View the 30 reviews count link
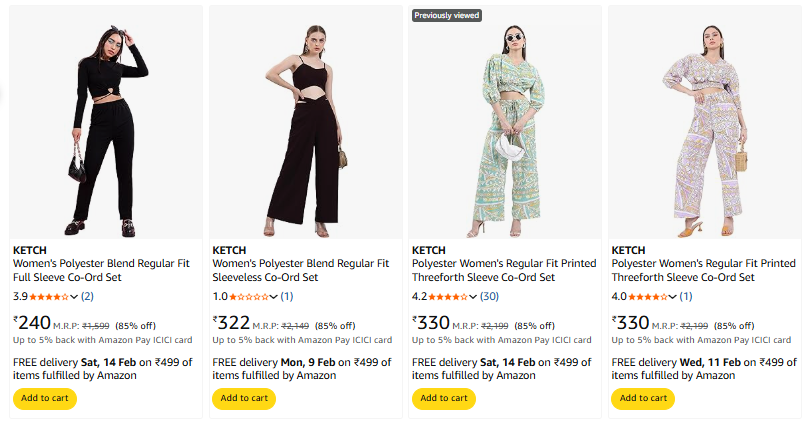Image resolution: width=806 pixels, height=421 pixels. (489, 297)
